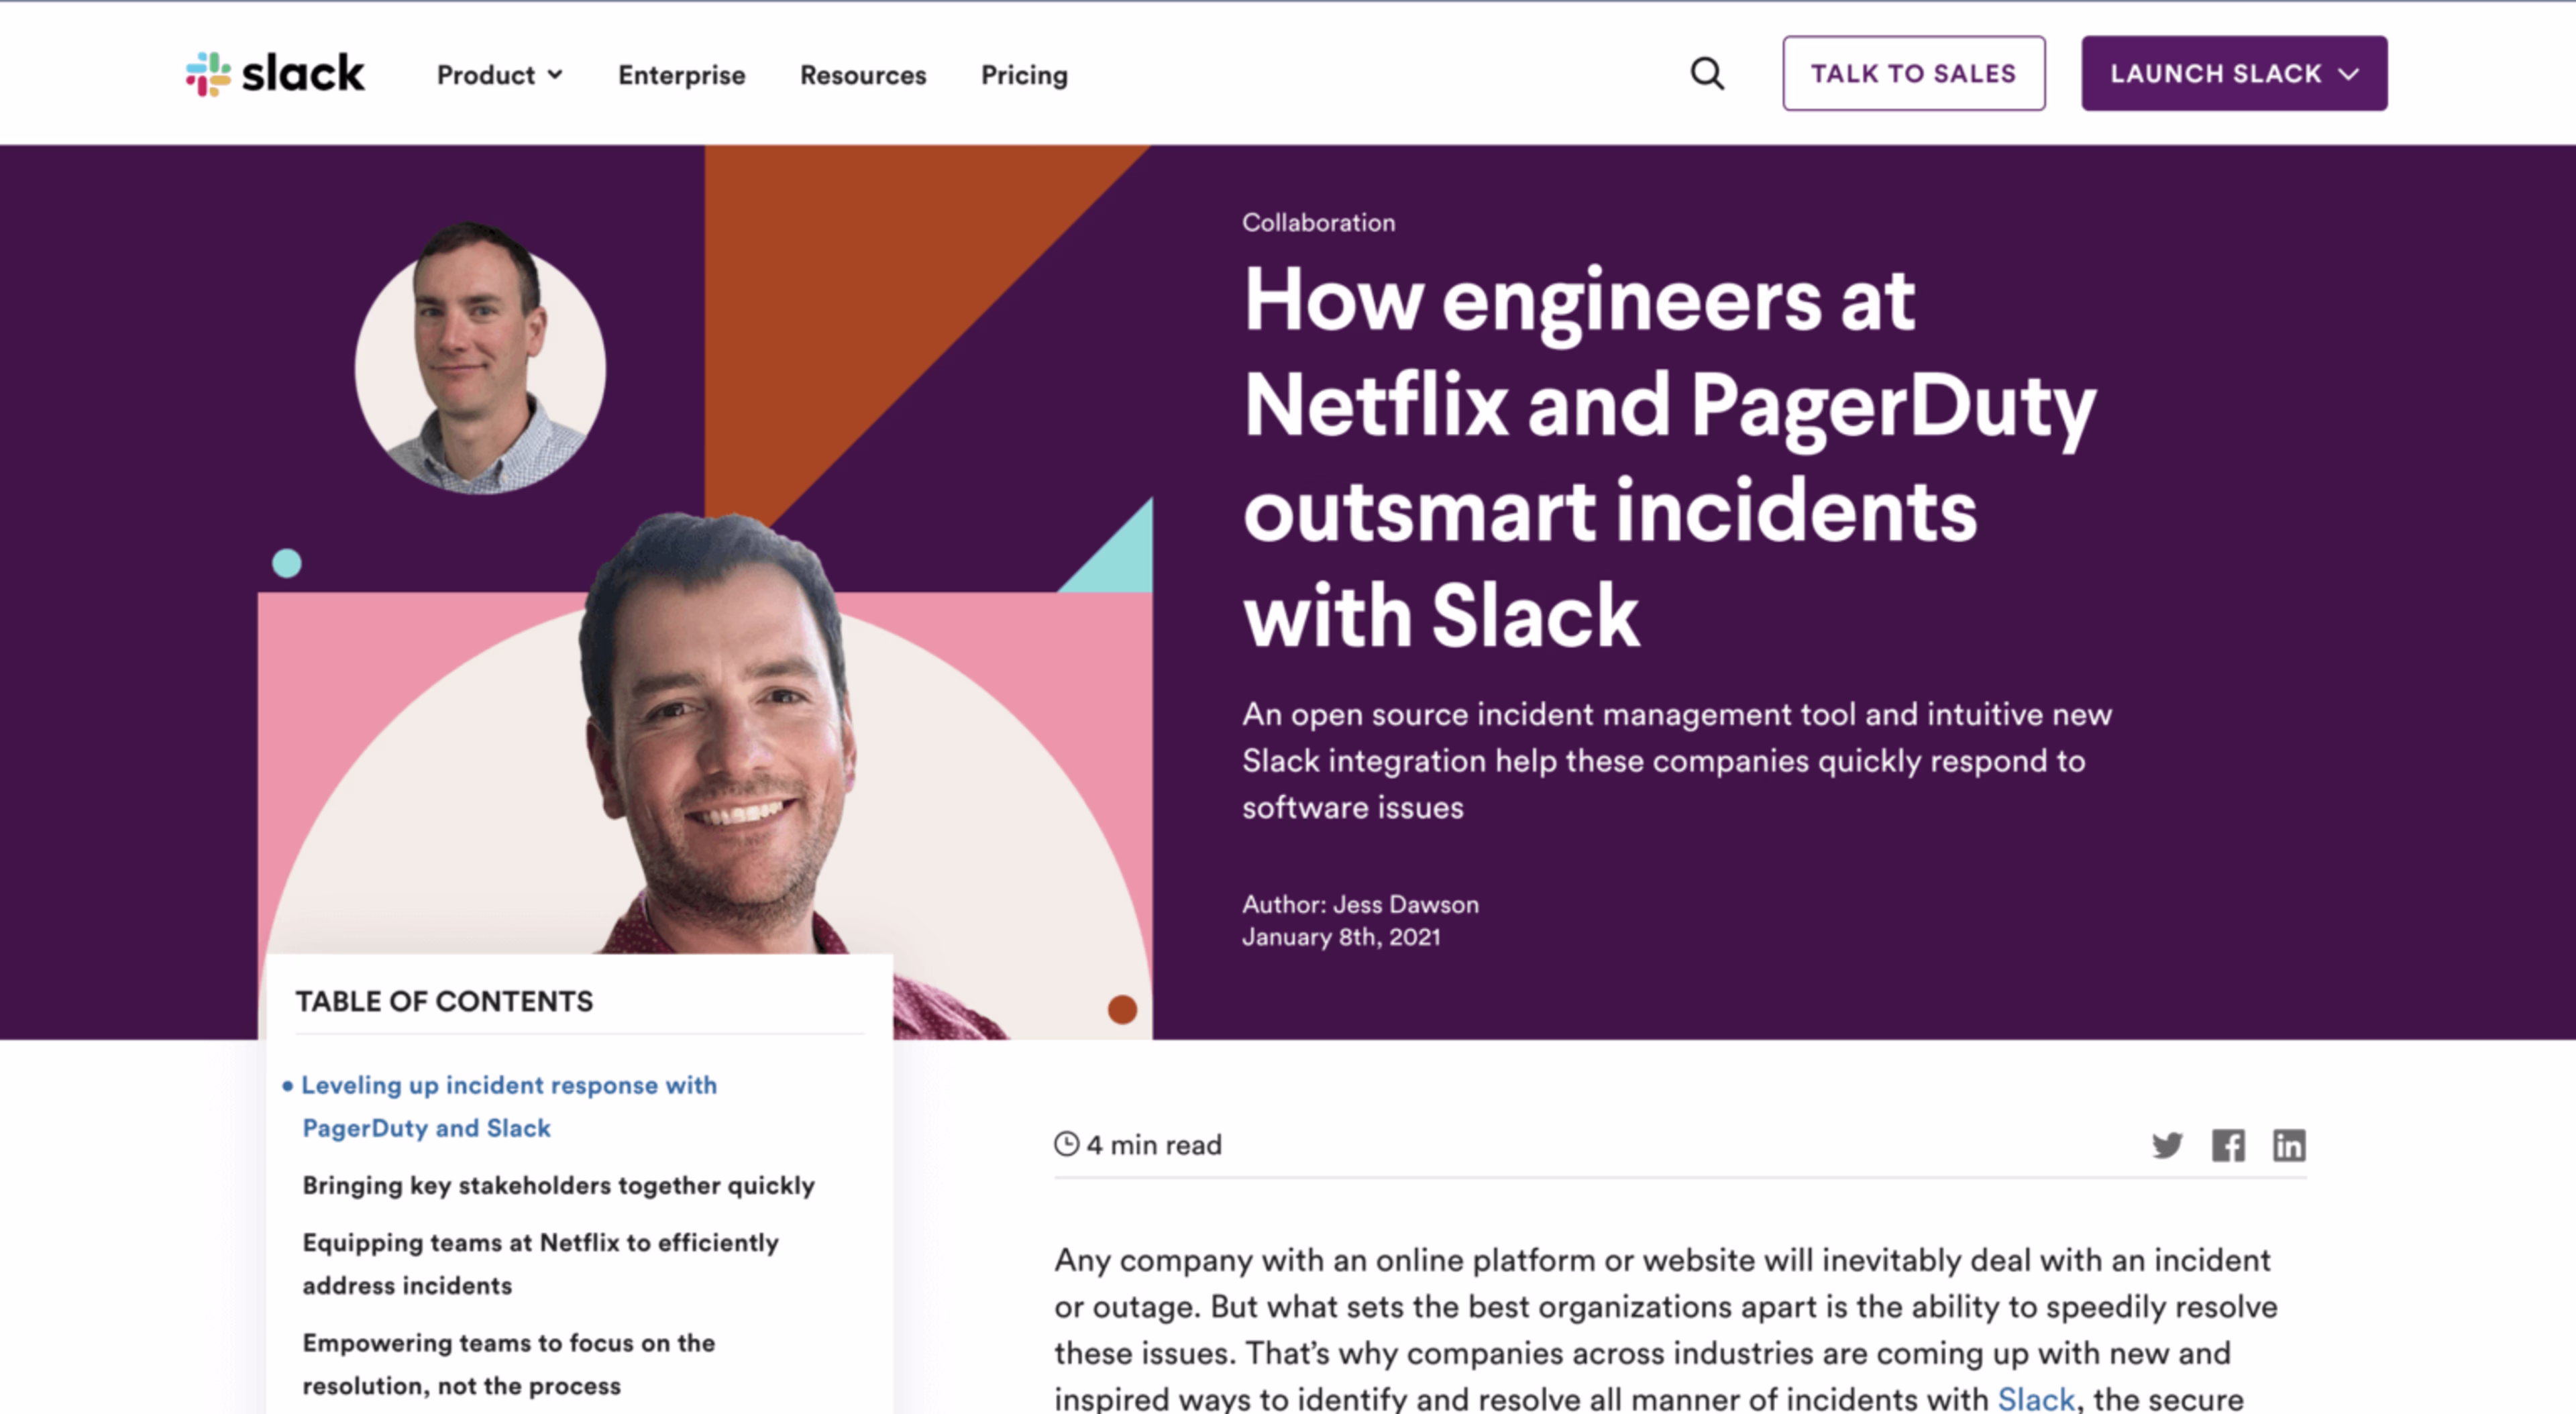This screenshot has width=2576, height=1414.
Task: Click the Collaboration category label
Action: (1318, 222)
